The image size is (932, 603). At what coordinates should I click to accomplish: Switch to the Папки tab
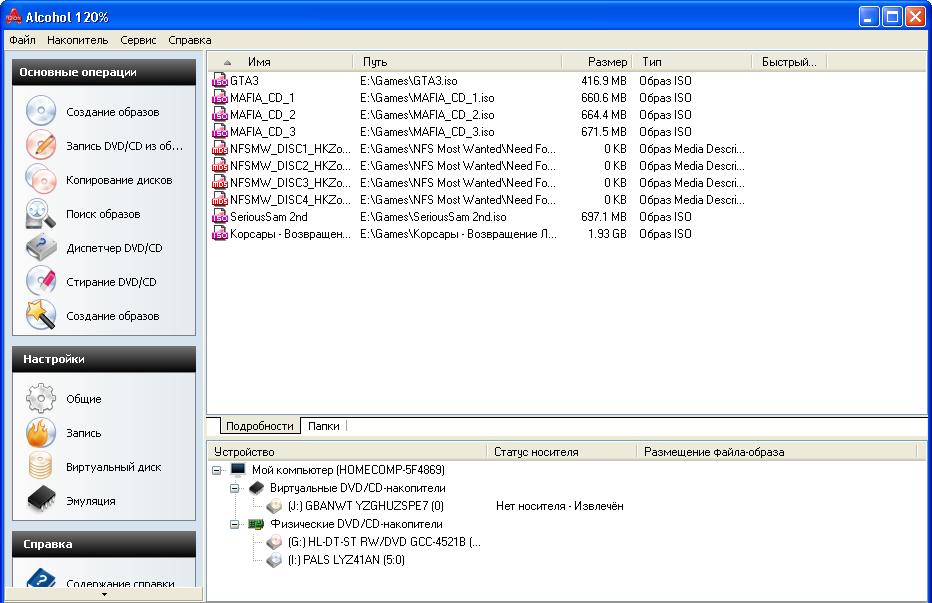tap(323, 426)
